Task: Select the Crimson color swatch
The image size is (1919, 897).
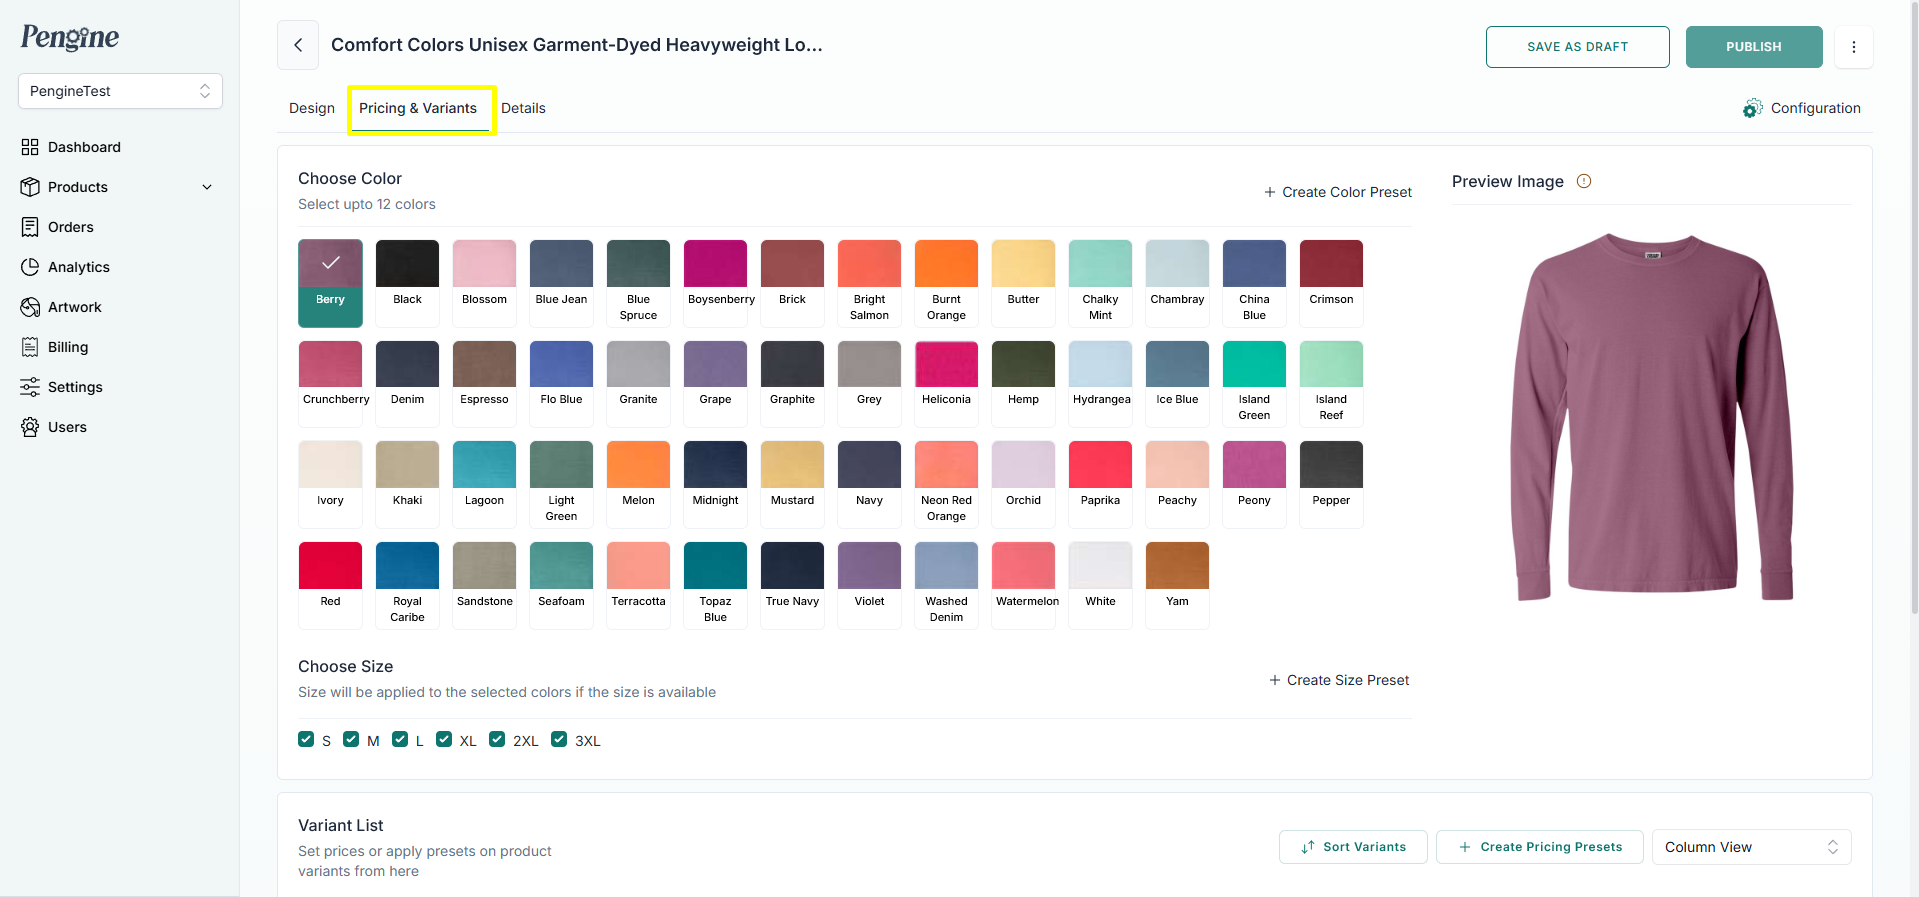Action: click(1331, 265)
